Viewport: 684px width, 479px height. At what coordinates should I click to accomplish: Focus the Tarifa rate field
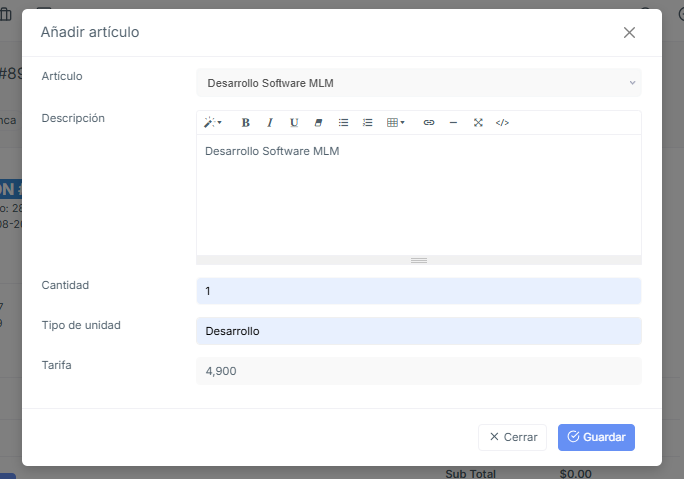coord(419,371)
